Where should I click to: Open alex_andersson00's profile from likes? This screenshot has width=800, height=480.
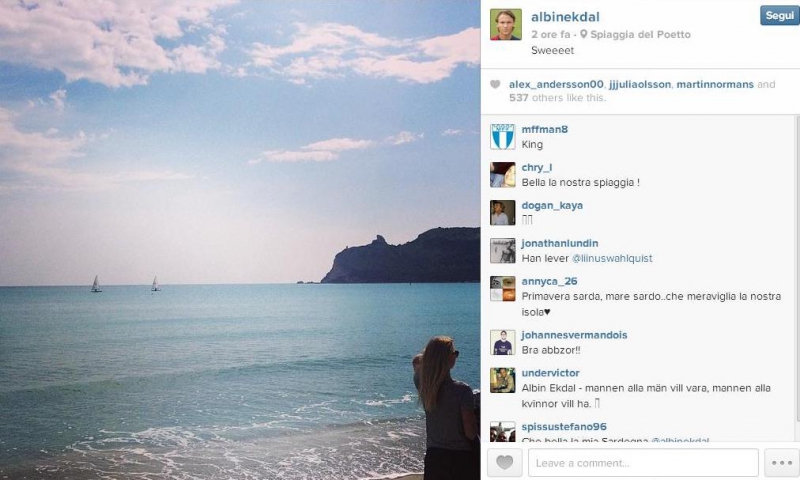556,84
